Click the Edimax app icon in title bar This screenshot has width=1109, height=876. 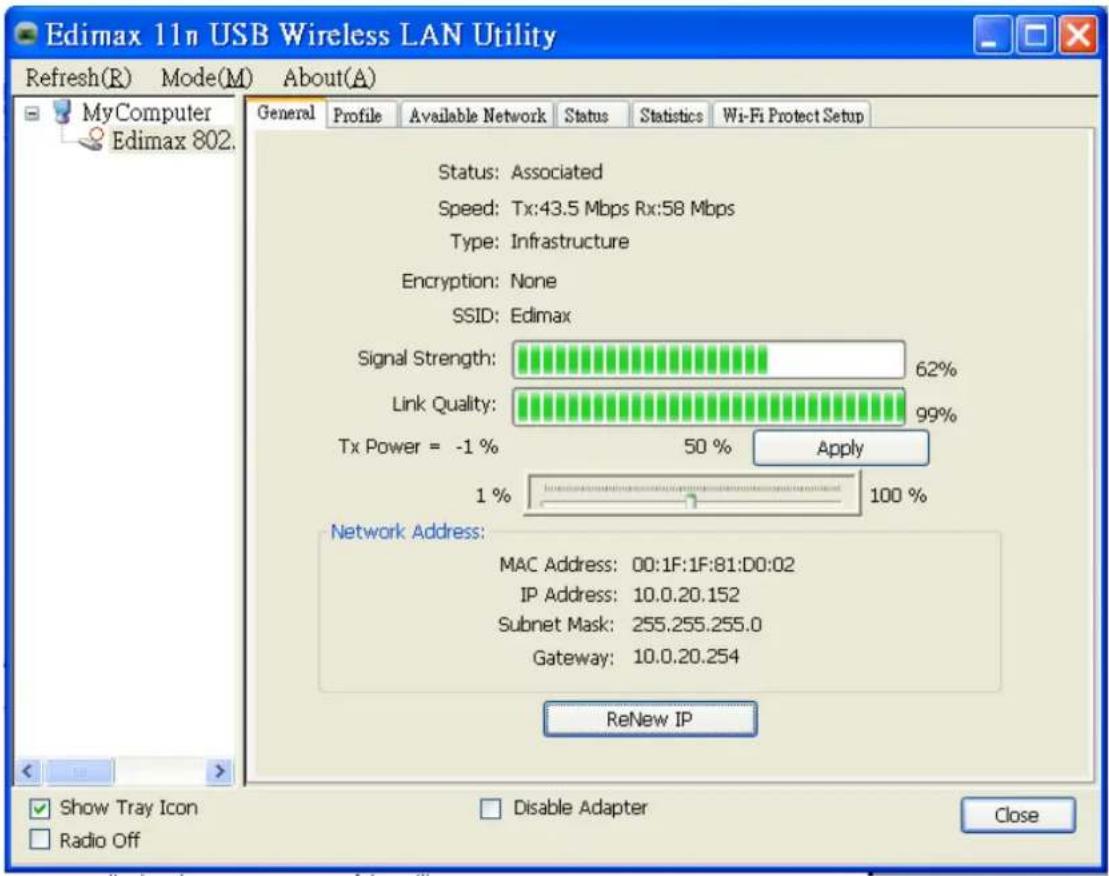point(26,33)
